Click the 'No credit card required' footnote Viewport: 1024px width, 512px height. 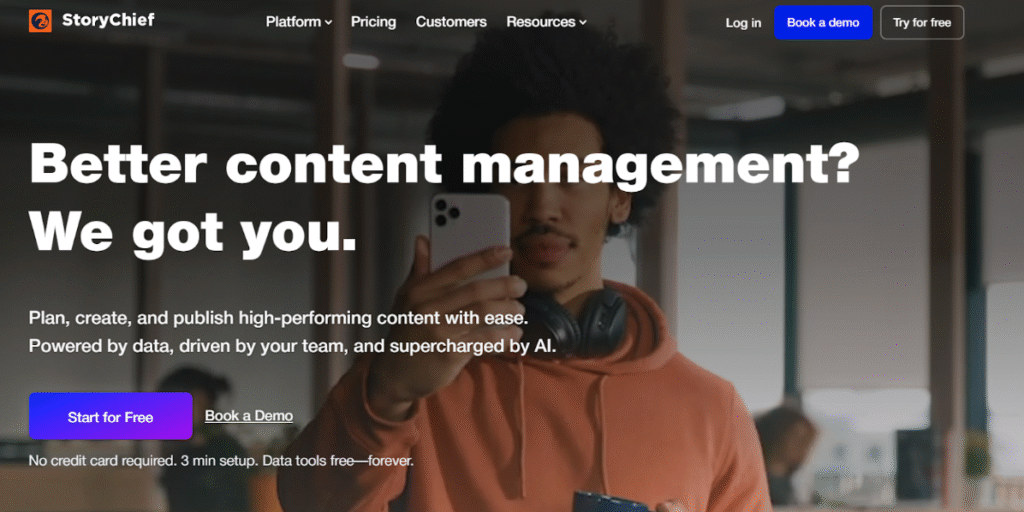221,462
